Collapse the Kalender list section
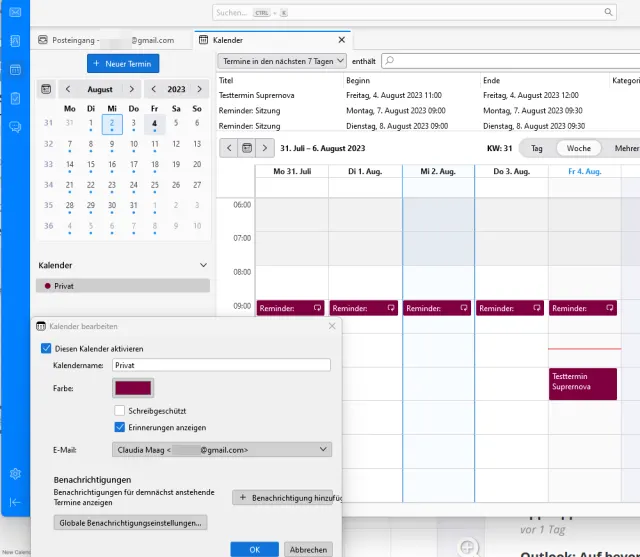Viewport: 640px width, 557px height. (203, 265)
